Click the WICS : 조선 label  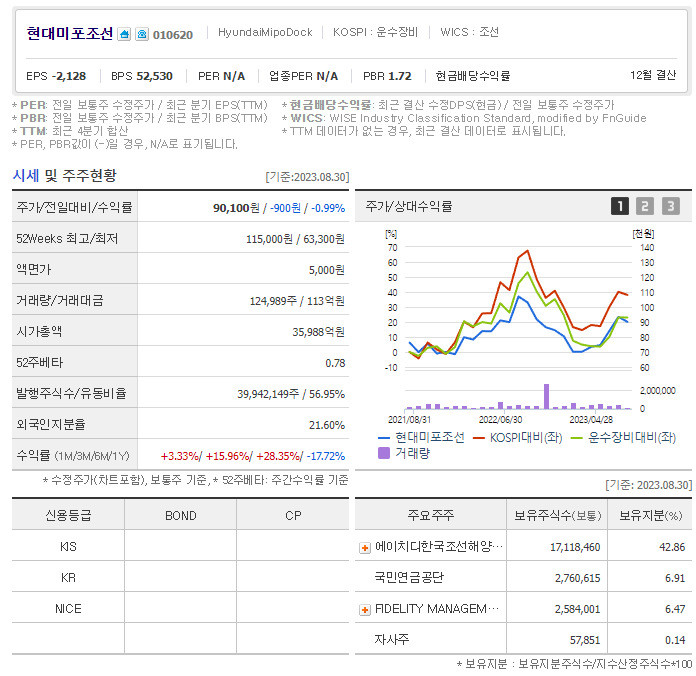[469, 32]
